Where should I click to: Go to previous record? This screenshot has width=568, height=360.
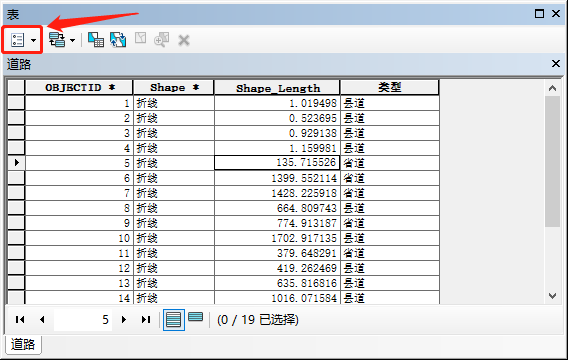pos(42,319)
